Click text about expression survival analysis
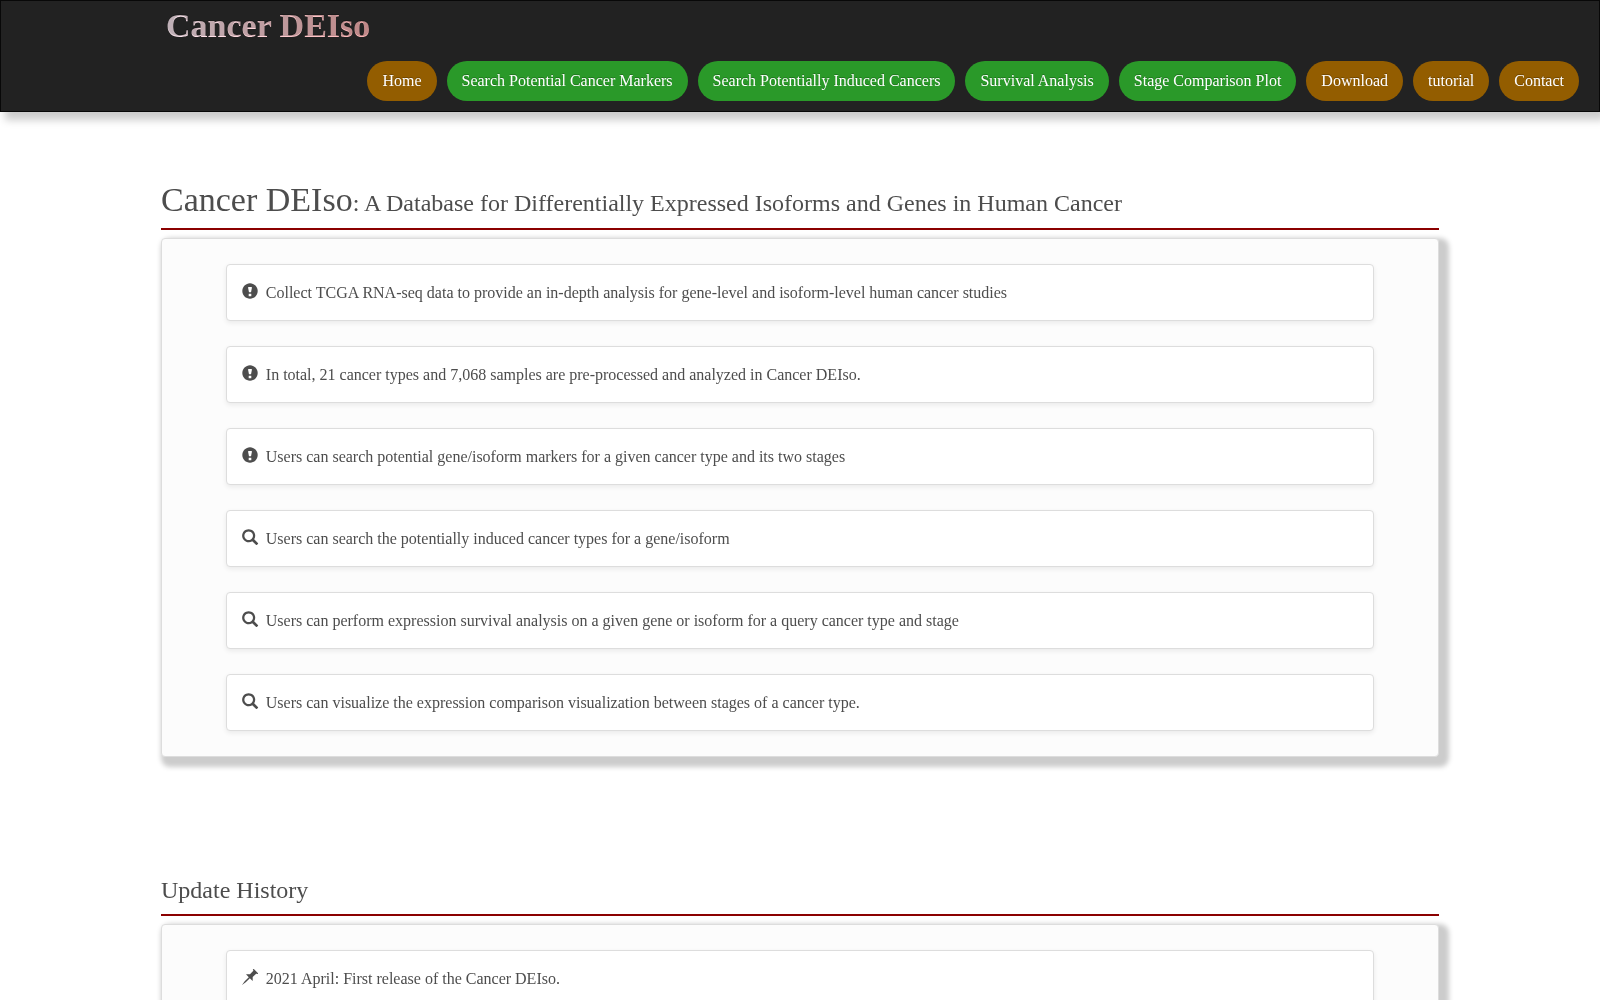This screenshot has width=1600, height=1000. 612,621
